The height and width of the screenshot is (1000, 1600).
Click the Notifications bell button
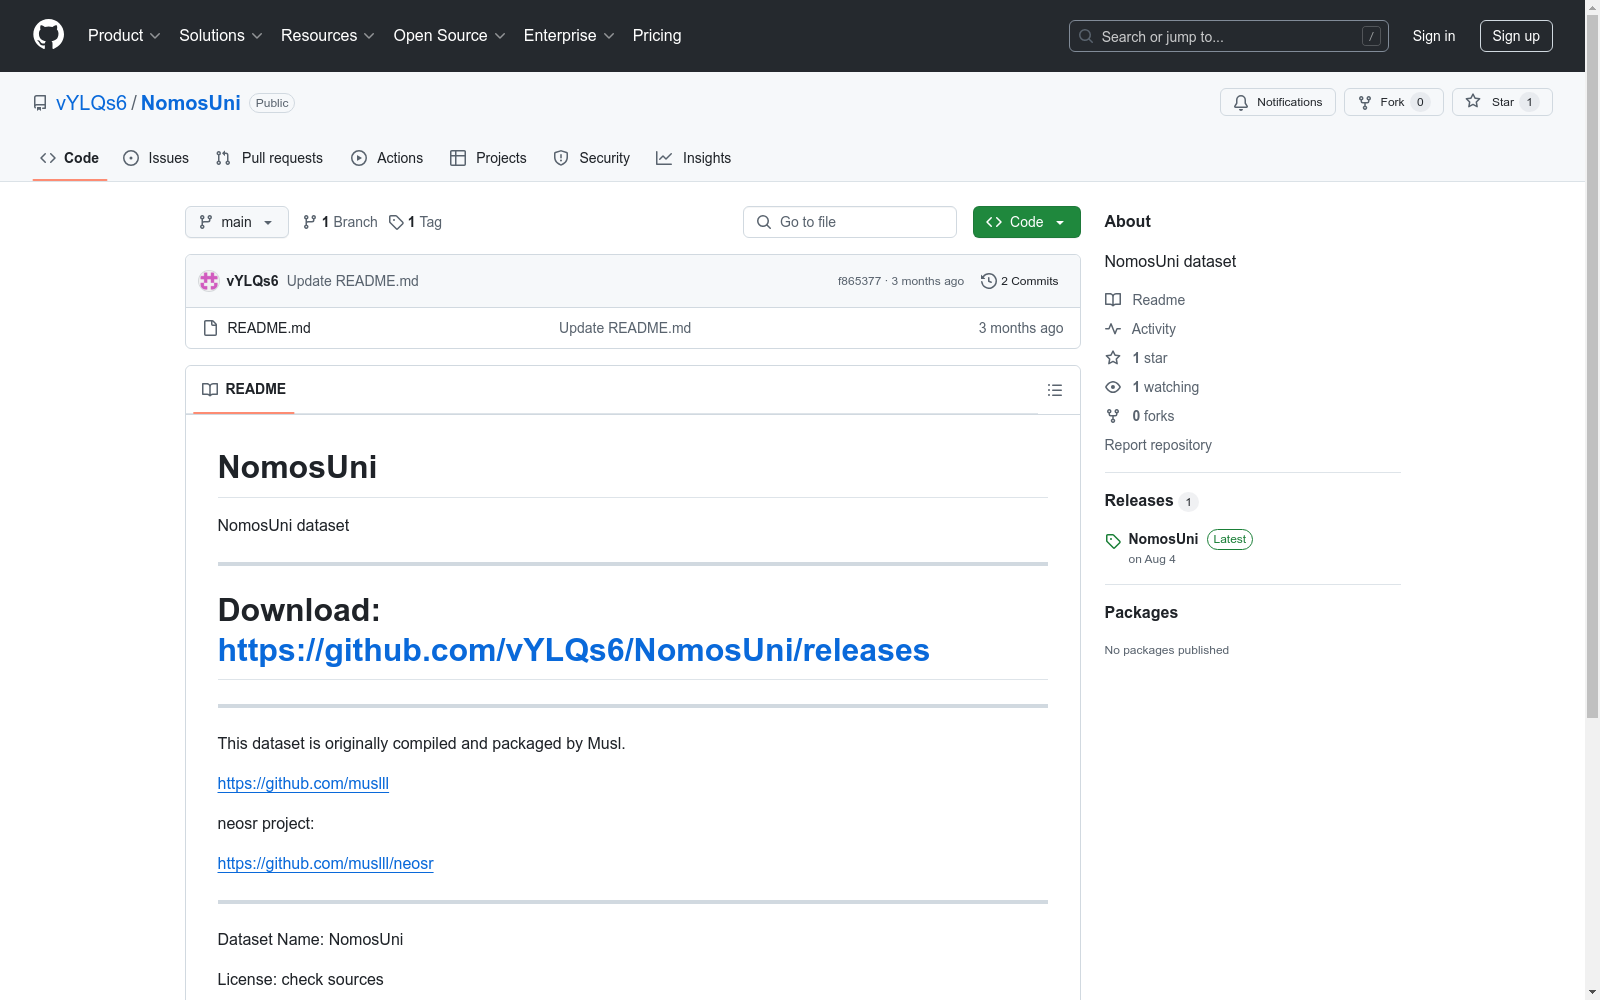coord(1277,102)
